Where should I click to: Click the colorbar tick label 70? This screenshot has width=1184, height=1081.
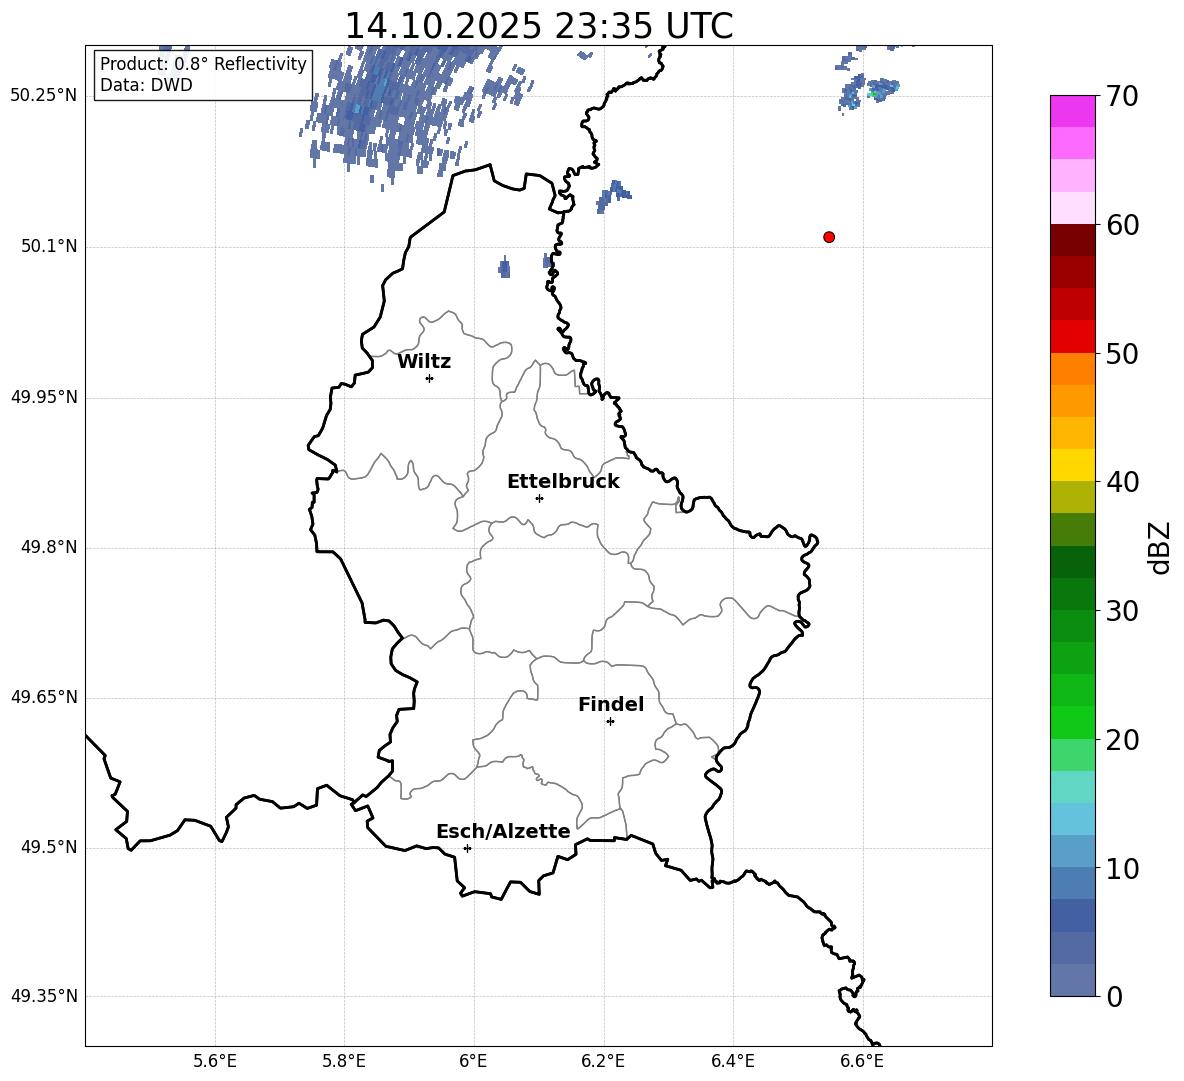(1122, 97)
